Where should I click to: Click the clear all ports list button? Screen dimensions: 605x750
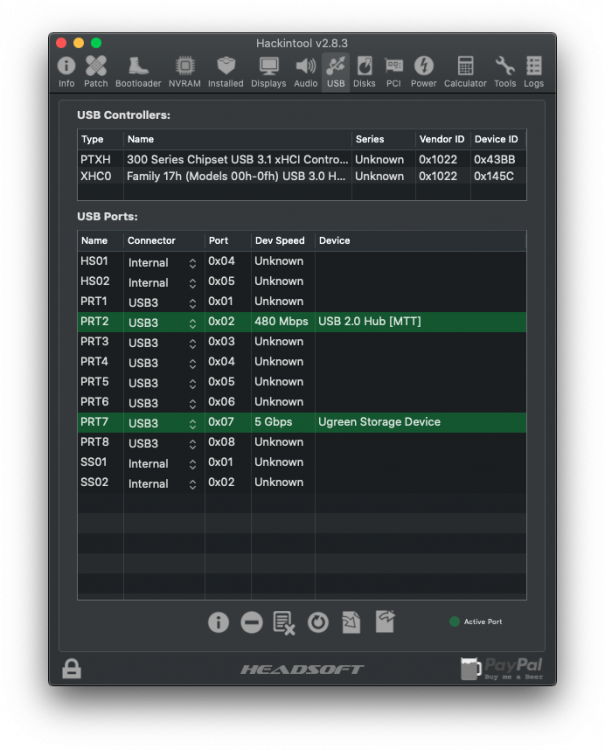click(284, 623)
